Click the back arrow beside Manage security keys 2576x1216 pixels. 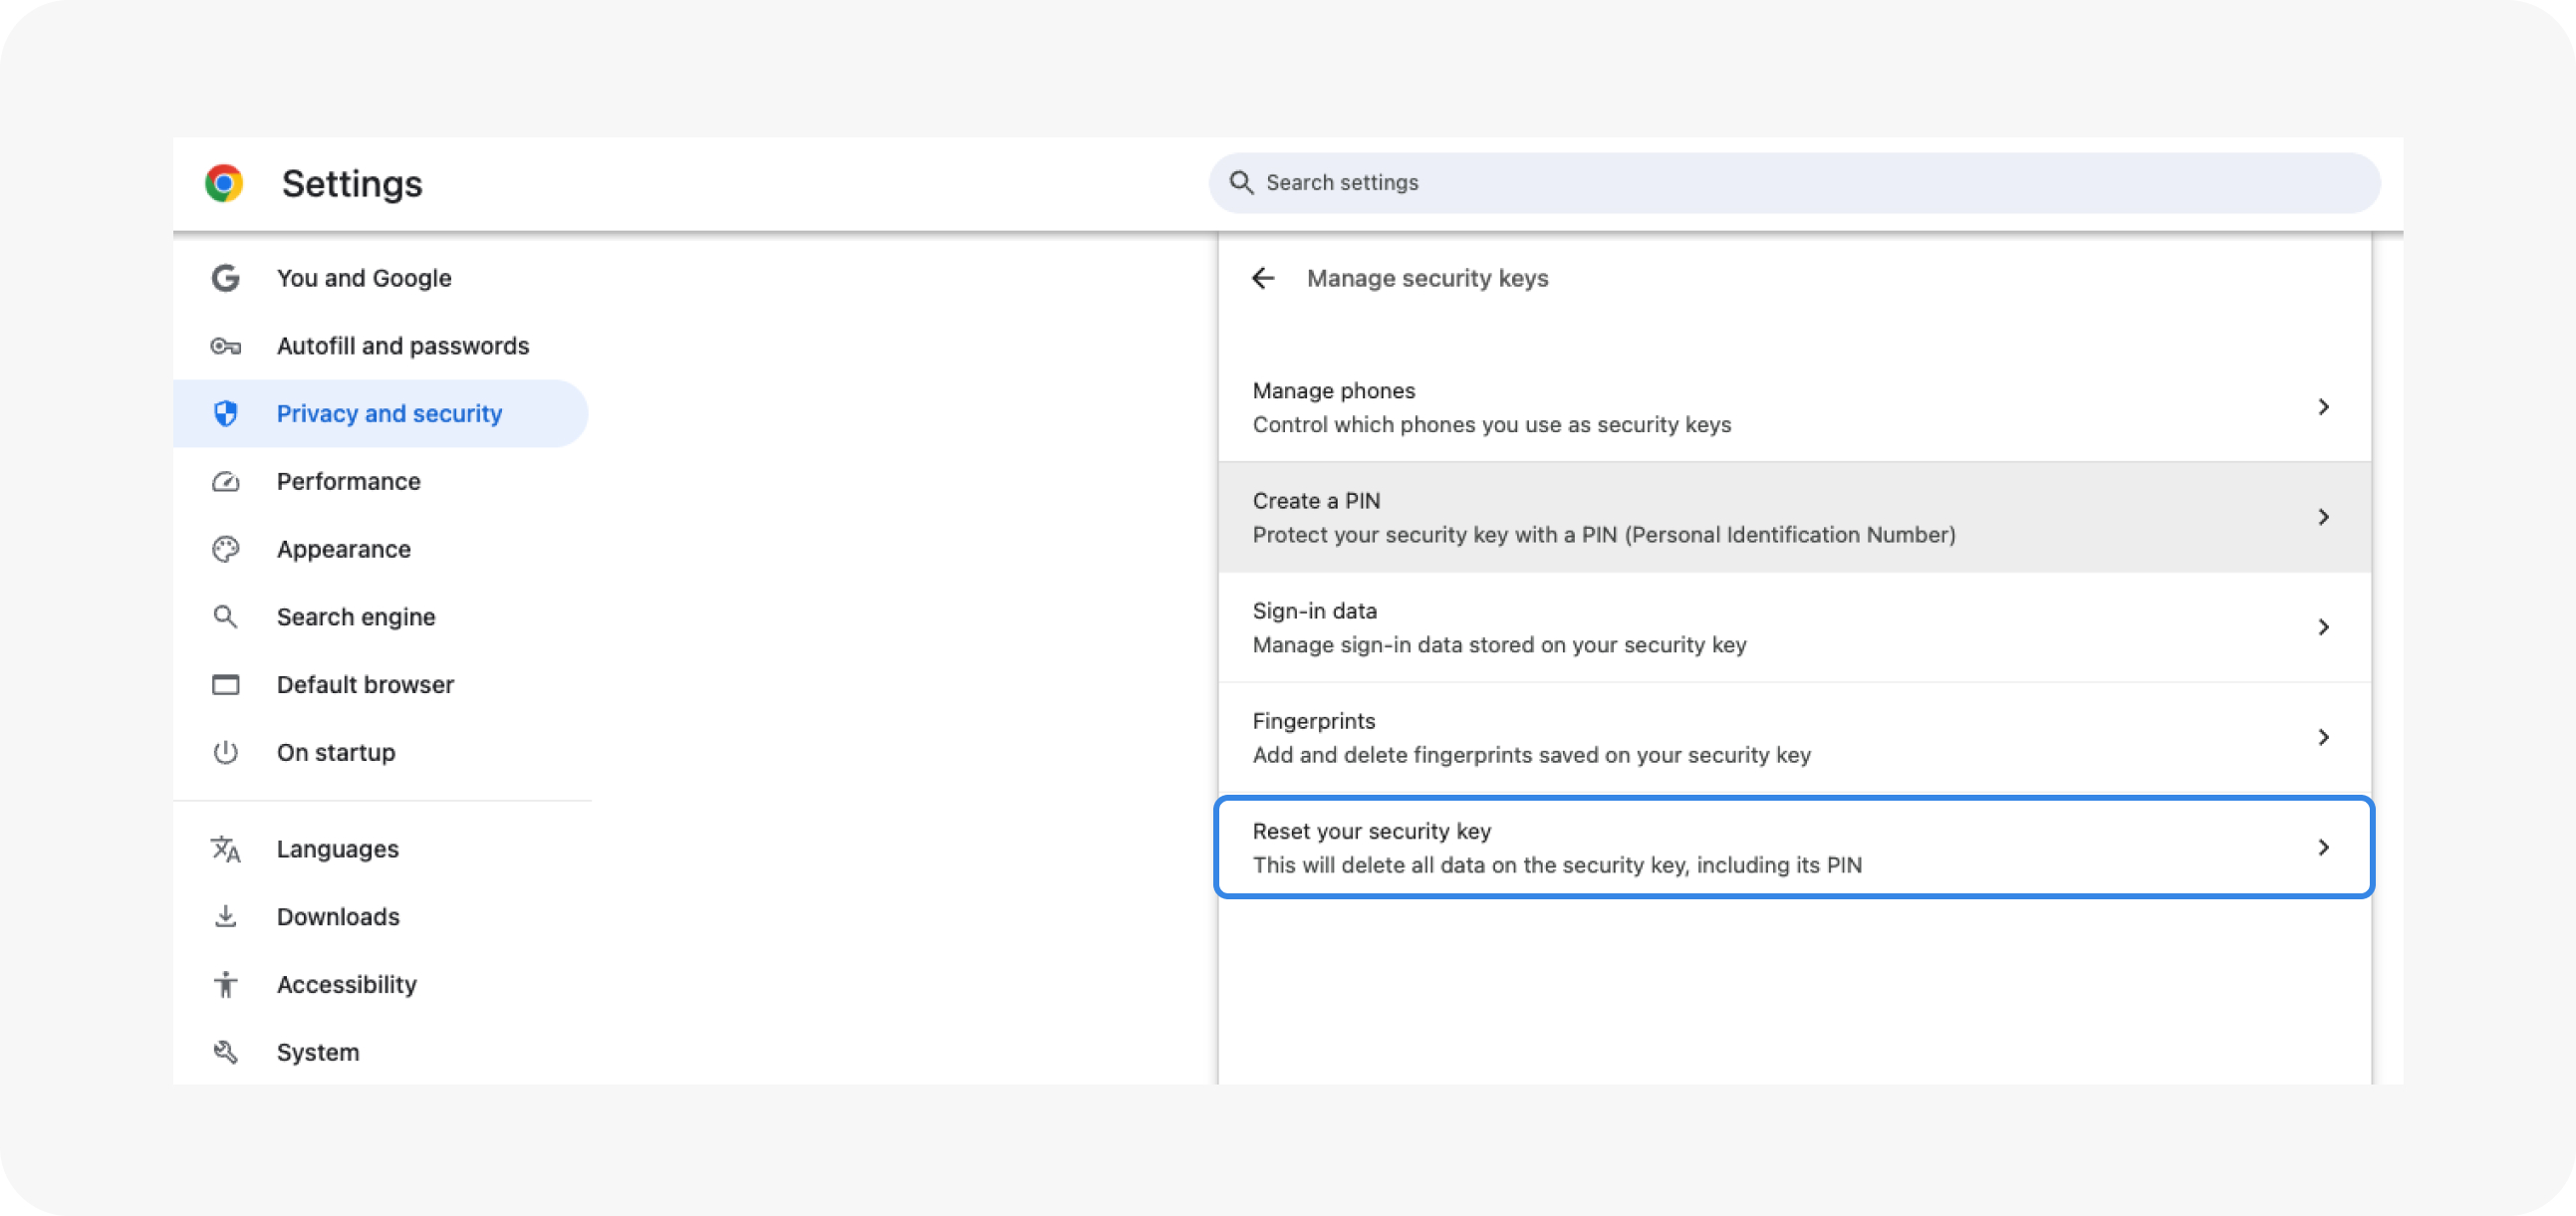(1263, 278)
